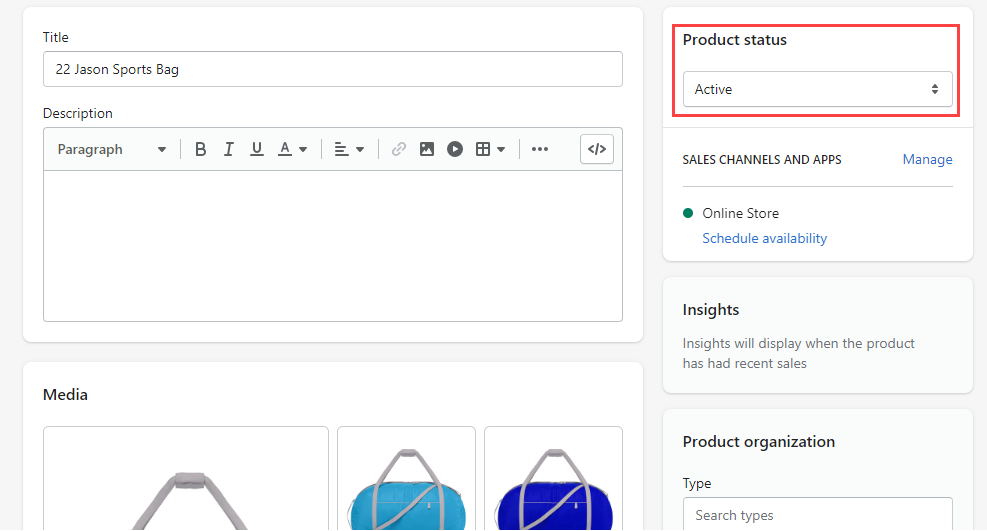Apply italic formatting in description editor
This screenshot has width=987, height=531.
[228, 149]
